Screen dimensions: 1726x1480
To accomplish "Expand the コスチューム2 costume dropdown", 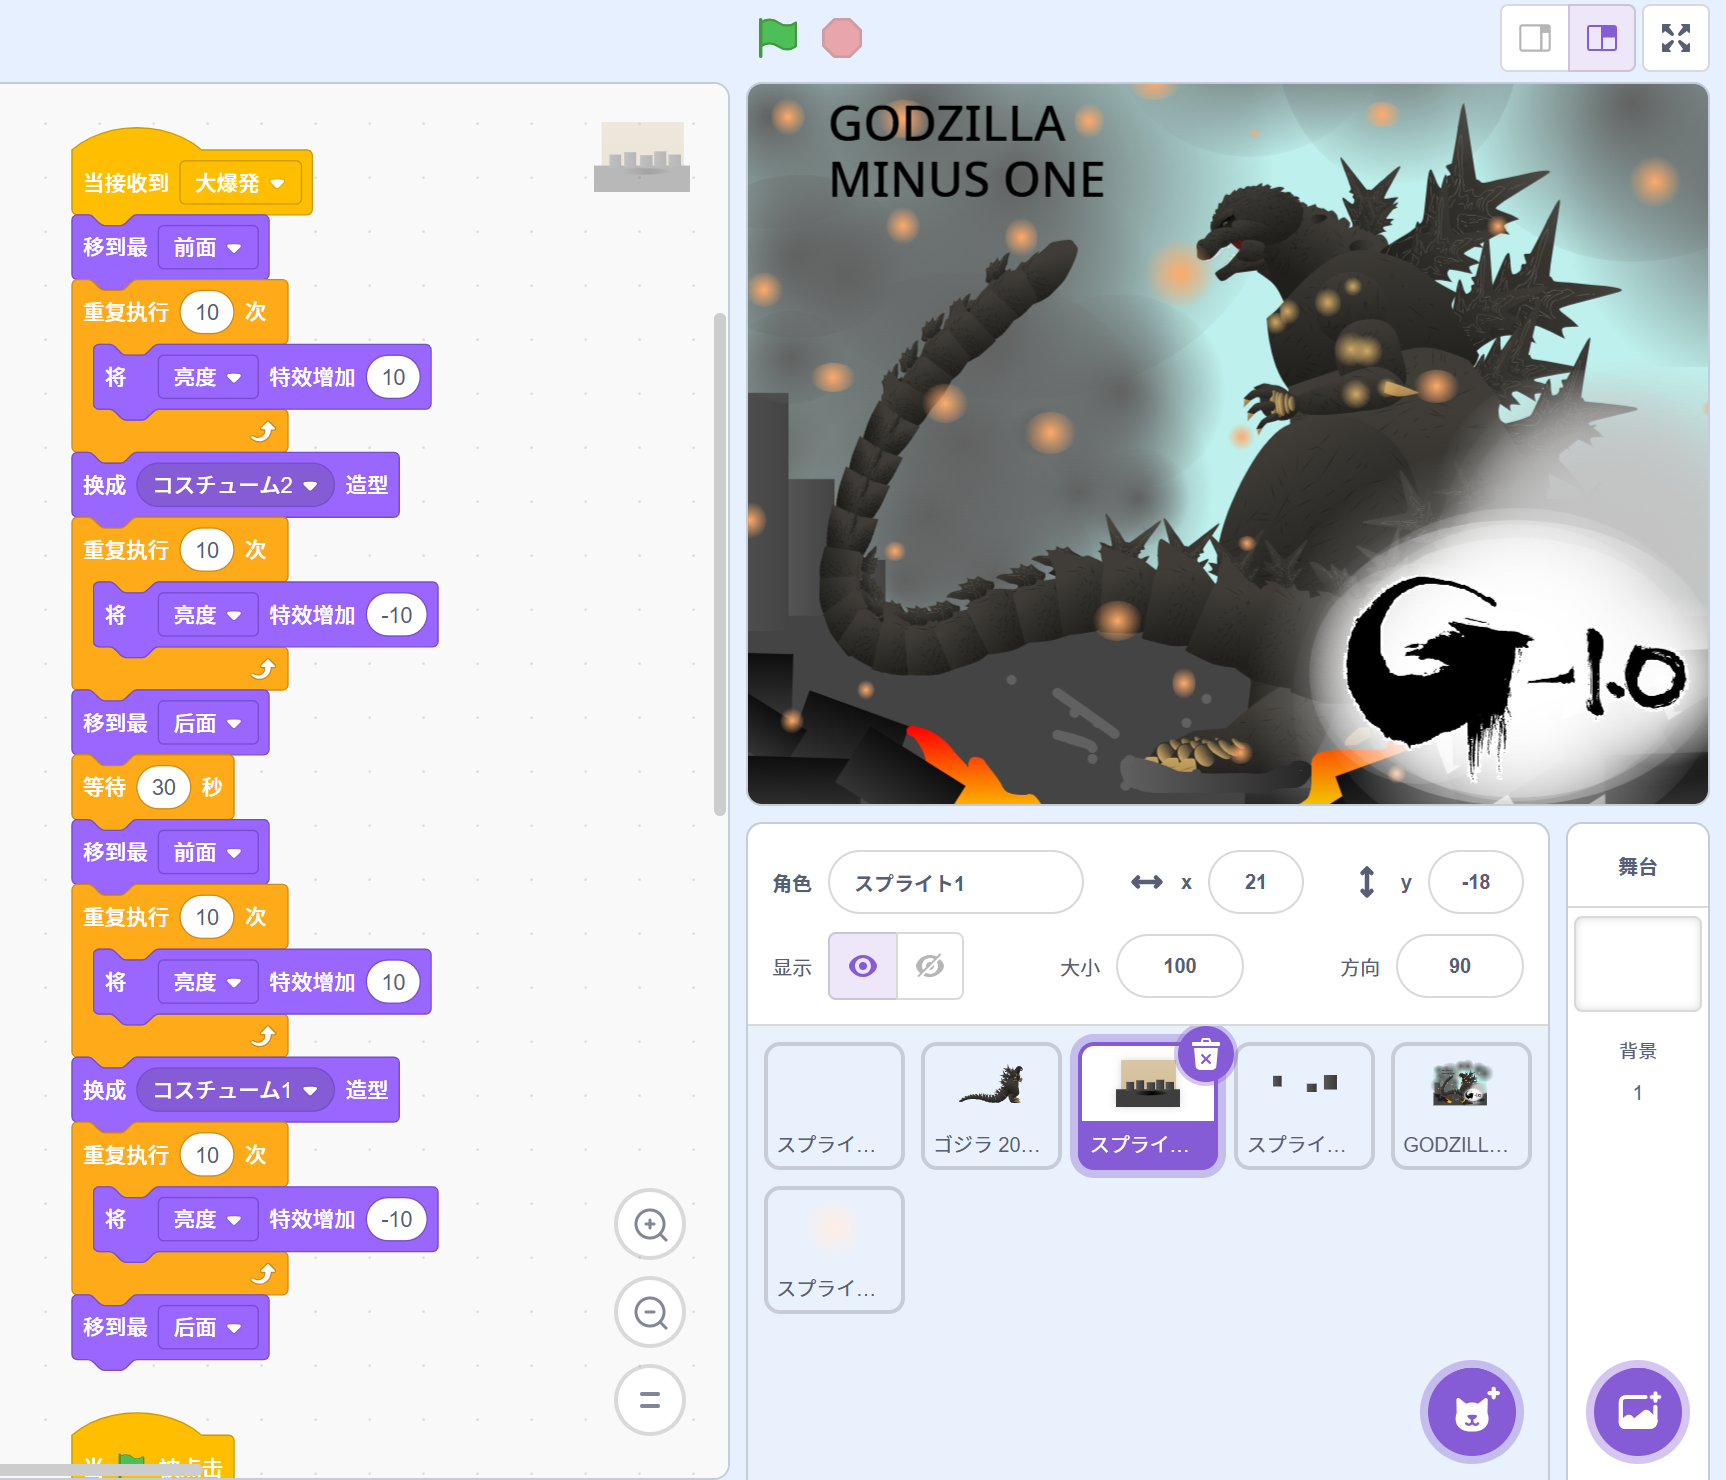I will point(310,486).
